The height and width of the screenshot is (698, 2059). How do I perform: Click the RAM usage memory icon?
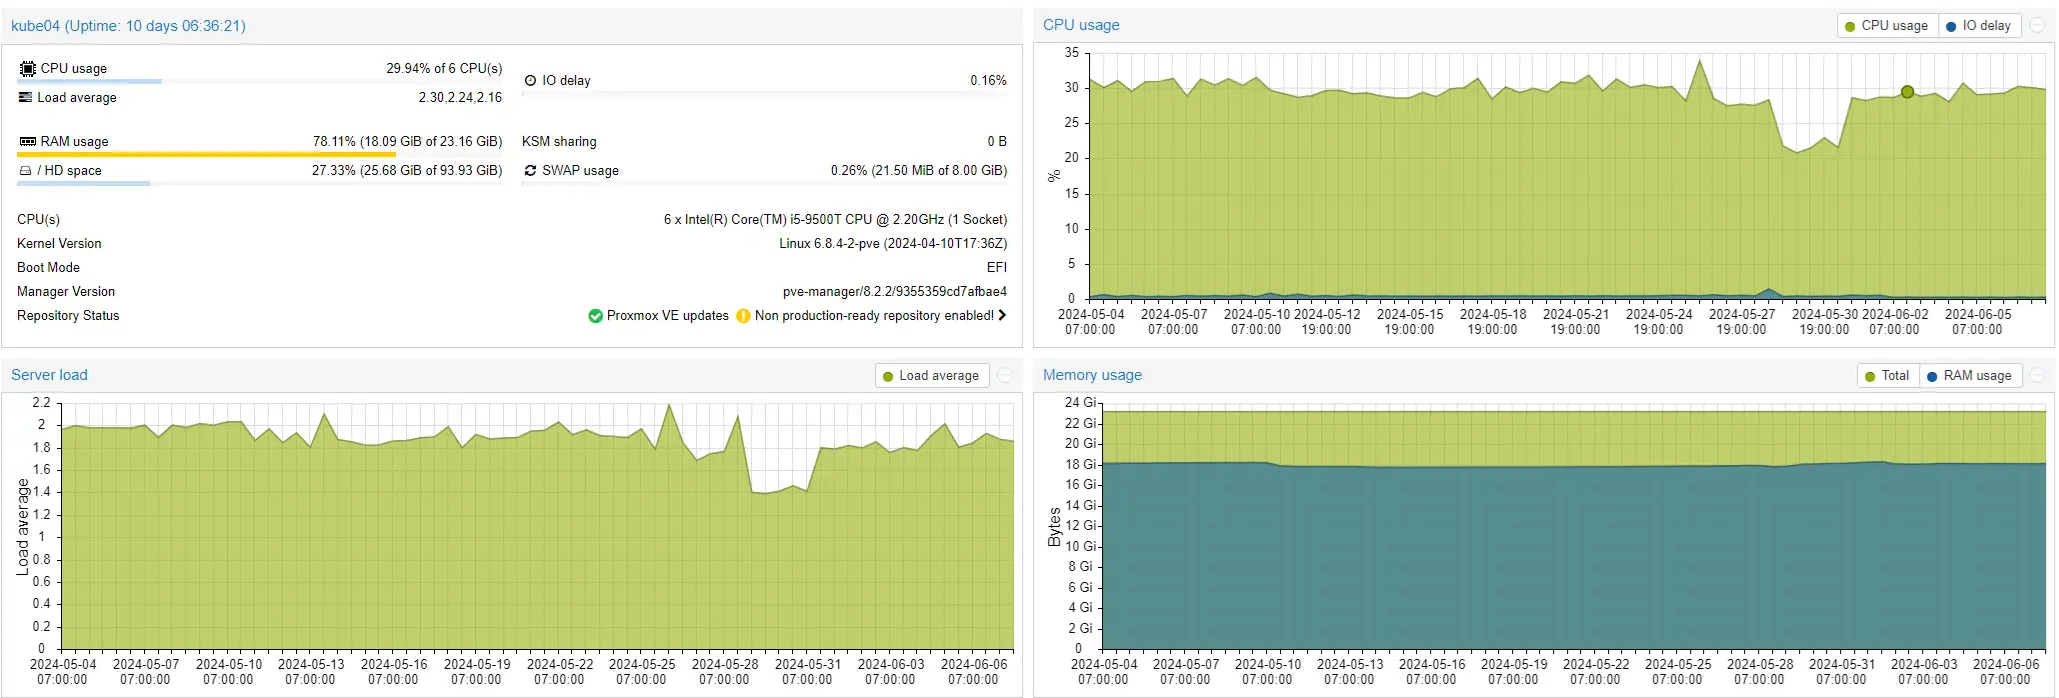tap(27, 142)
